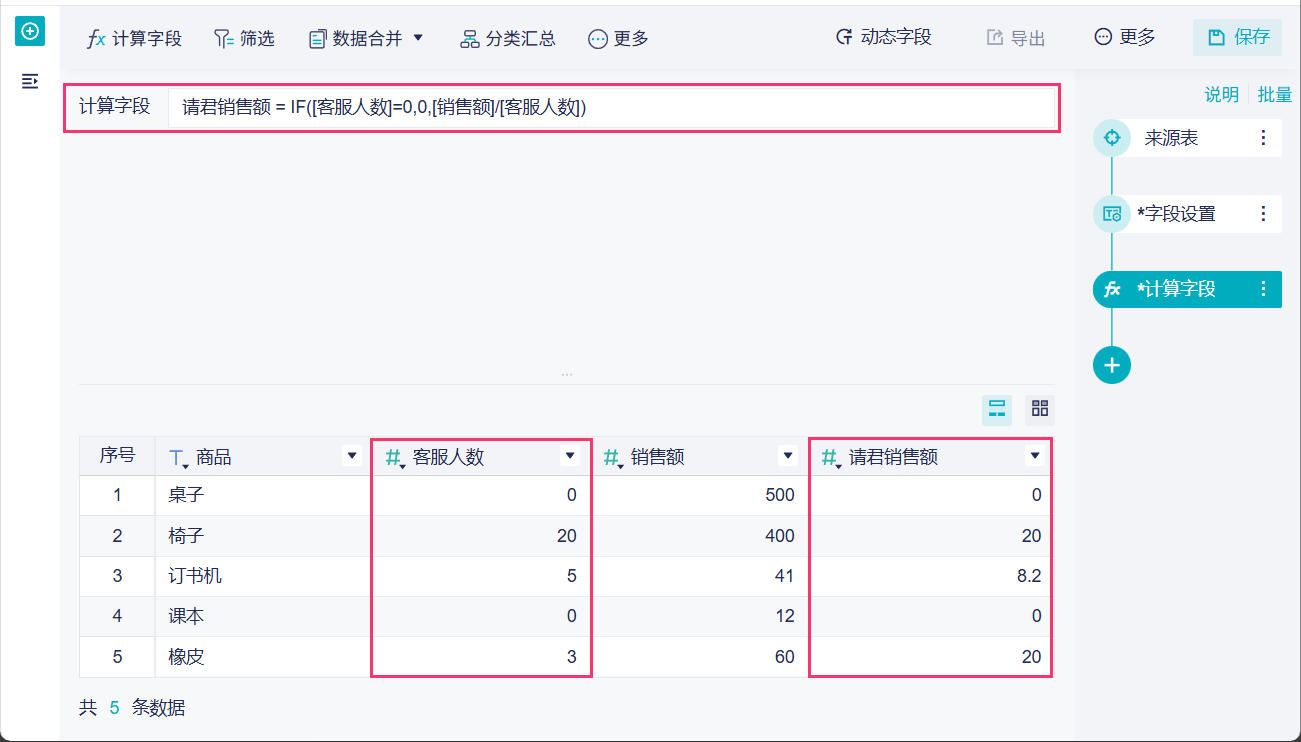This screenshot has width=1301, height=742.
Task: Open options menu for 来源表 step
Action: coord(1263,138)
